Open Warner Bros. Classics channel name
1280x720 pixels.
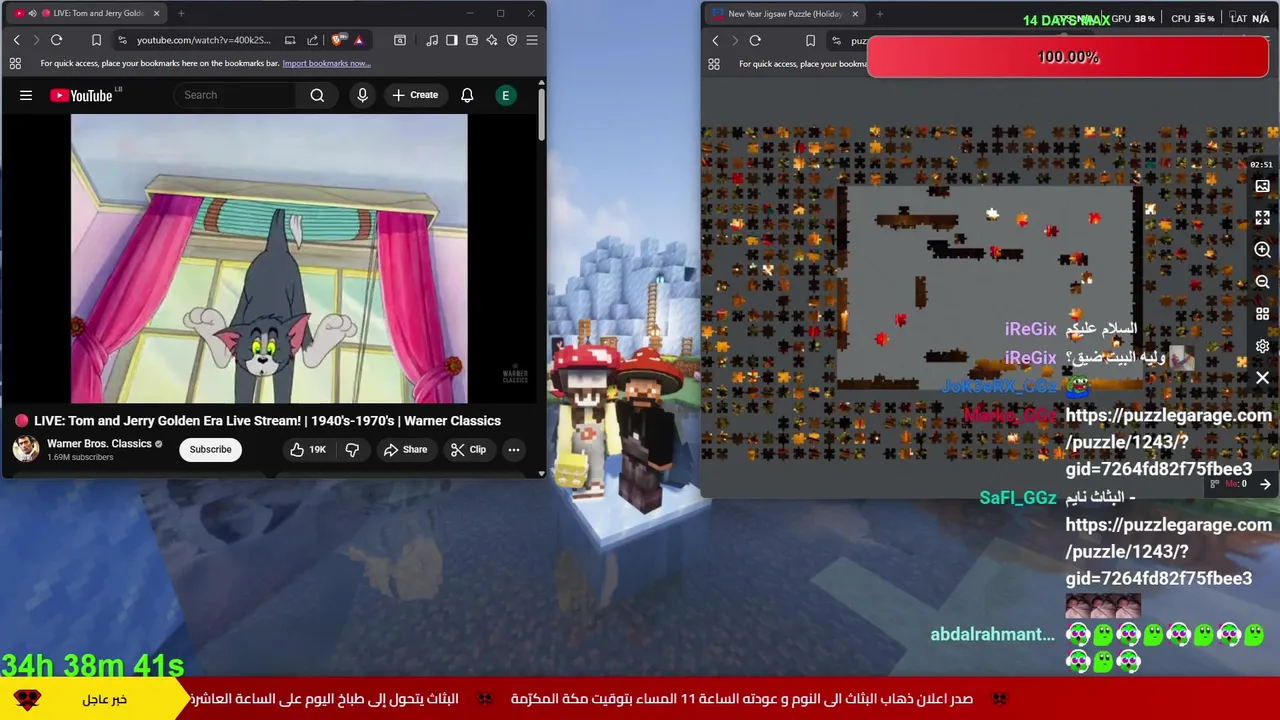tap(99, 444)
